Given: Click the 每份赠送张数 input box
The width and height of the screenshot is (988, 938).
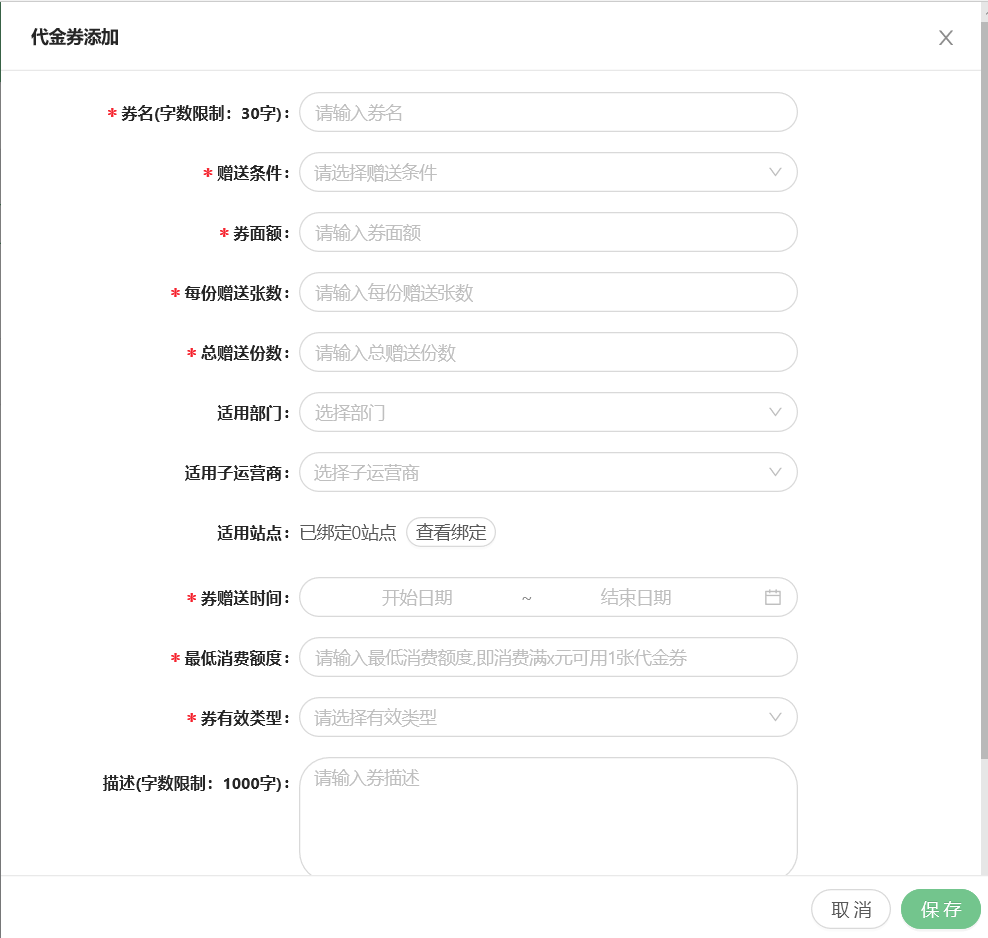Looking at the screenshot, I should (x=547, y=292).
